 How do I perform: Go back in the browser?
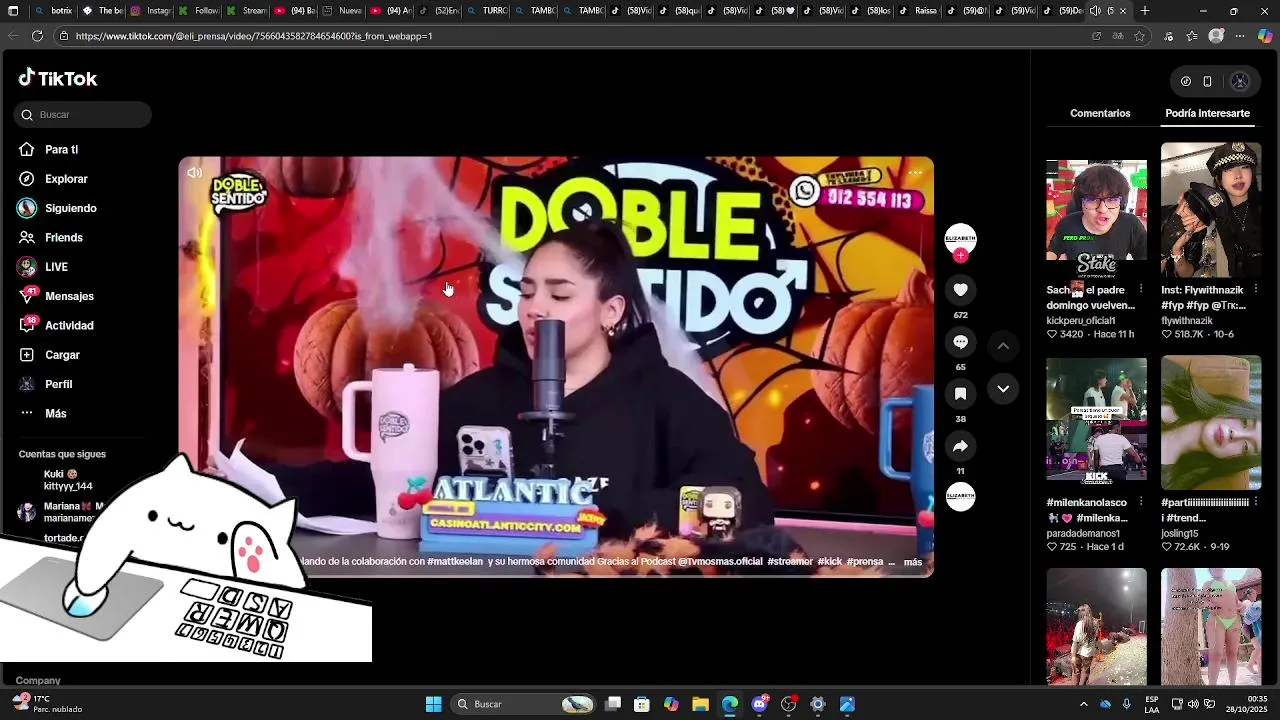tap(13, 36)
